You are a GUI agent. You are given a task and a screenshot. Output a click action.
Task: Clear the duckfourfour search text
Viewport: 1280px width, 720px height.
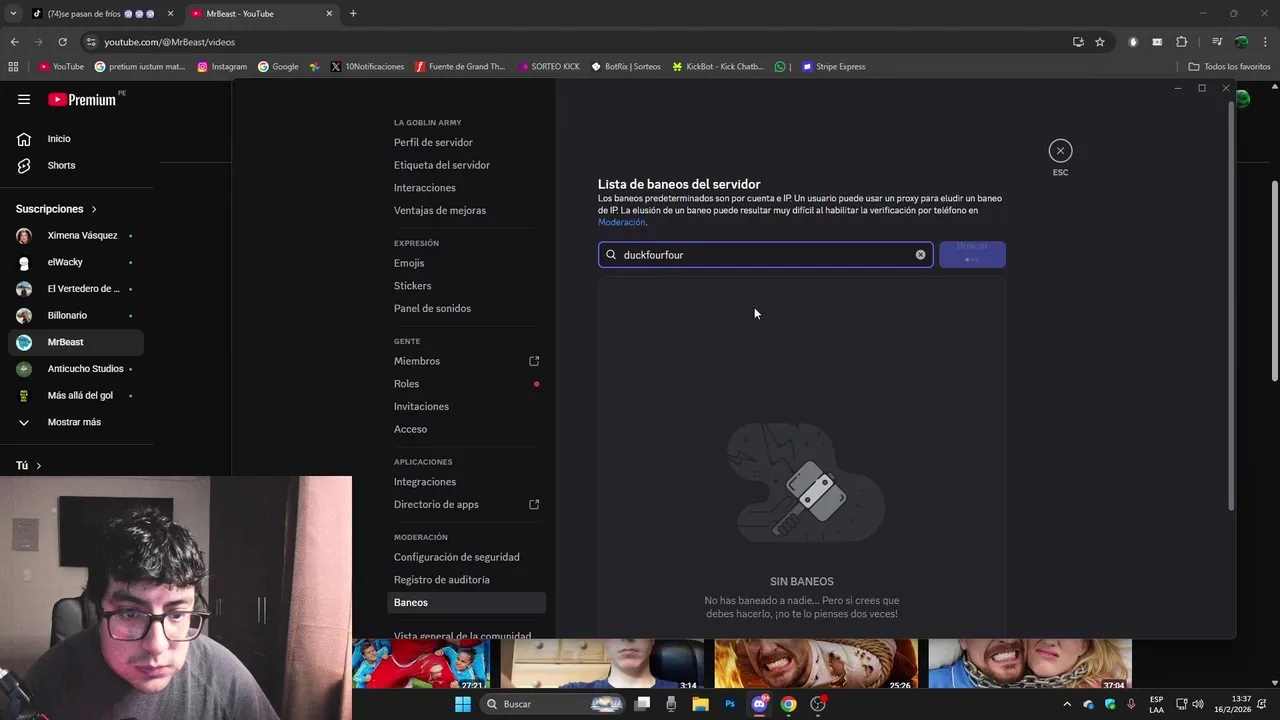click(x=920, y=255)
